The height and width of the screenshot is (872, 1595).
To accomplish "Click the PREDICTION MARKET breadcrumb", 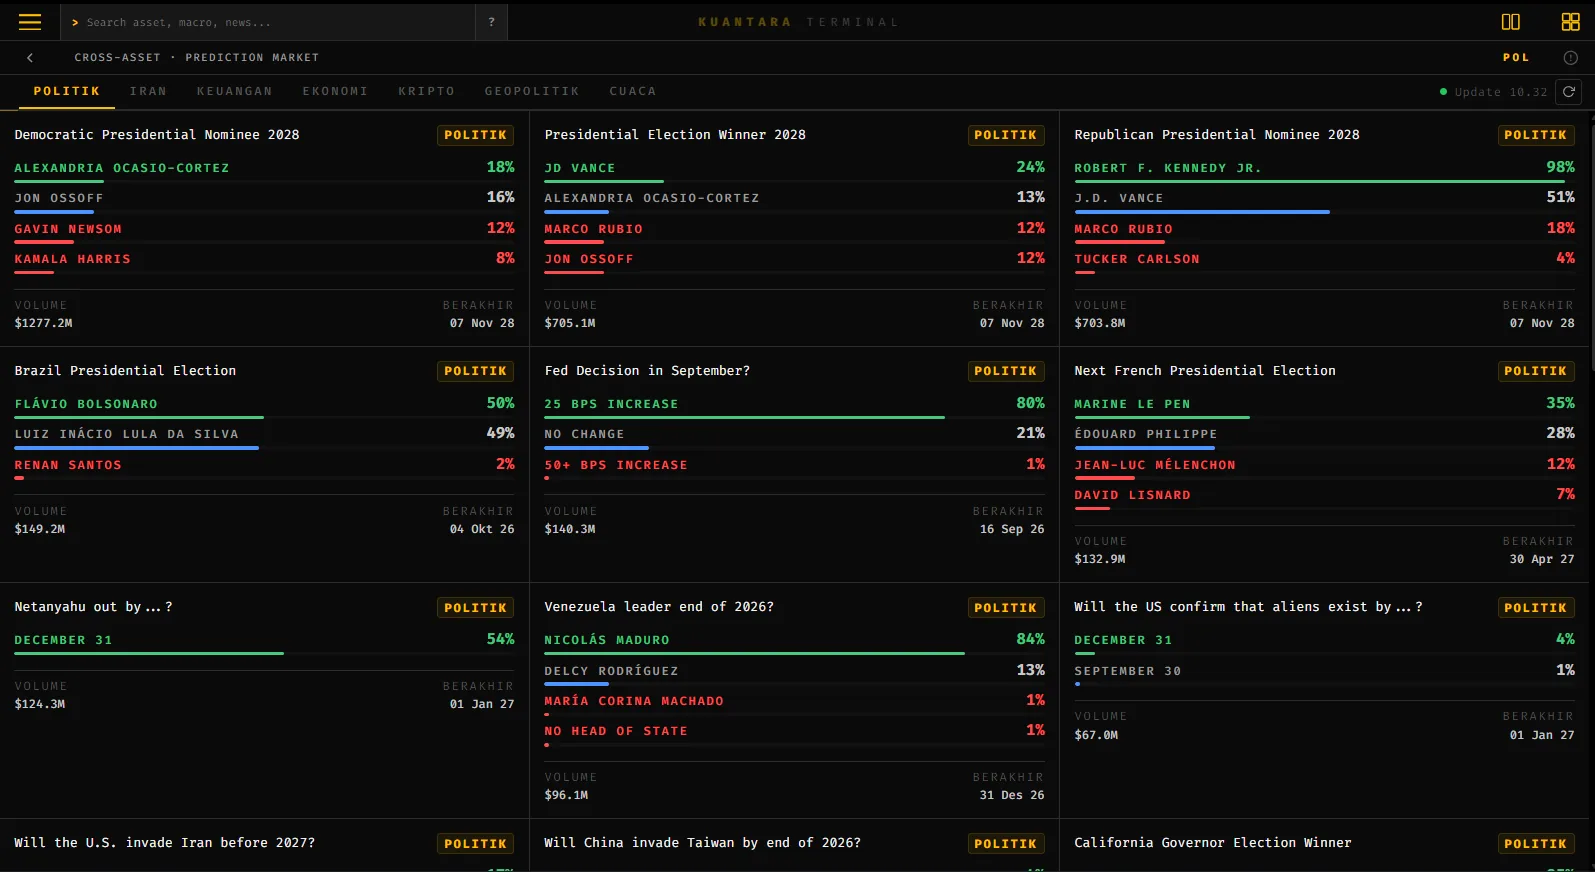I will click(252, 58).
